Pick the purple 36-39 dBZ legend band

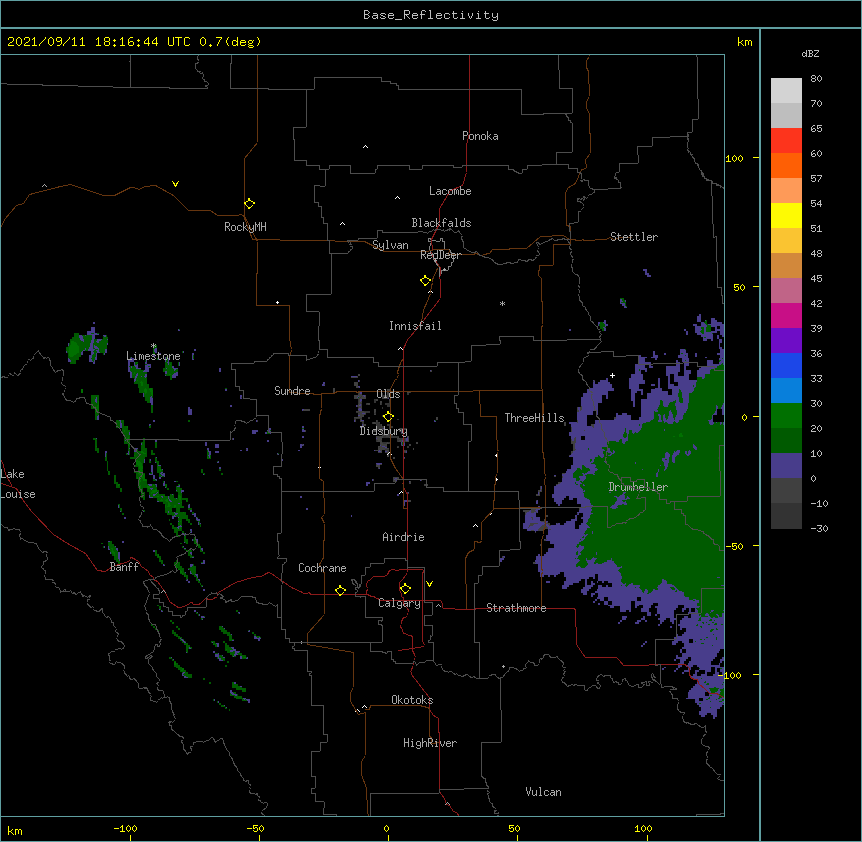tap(786, 341)
